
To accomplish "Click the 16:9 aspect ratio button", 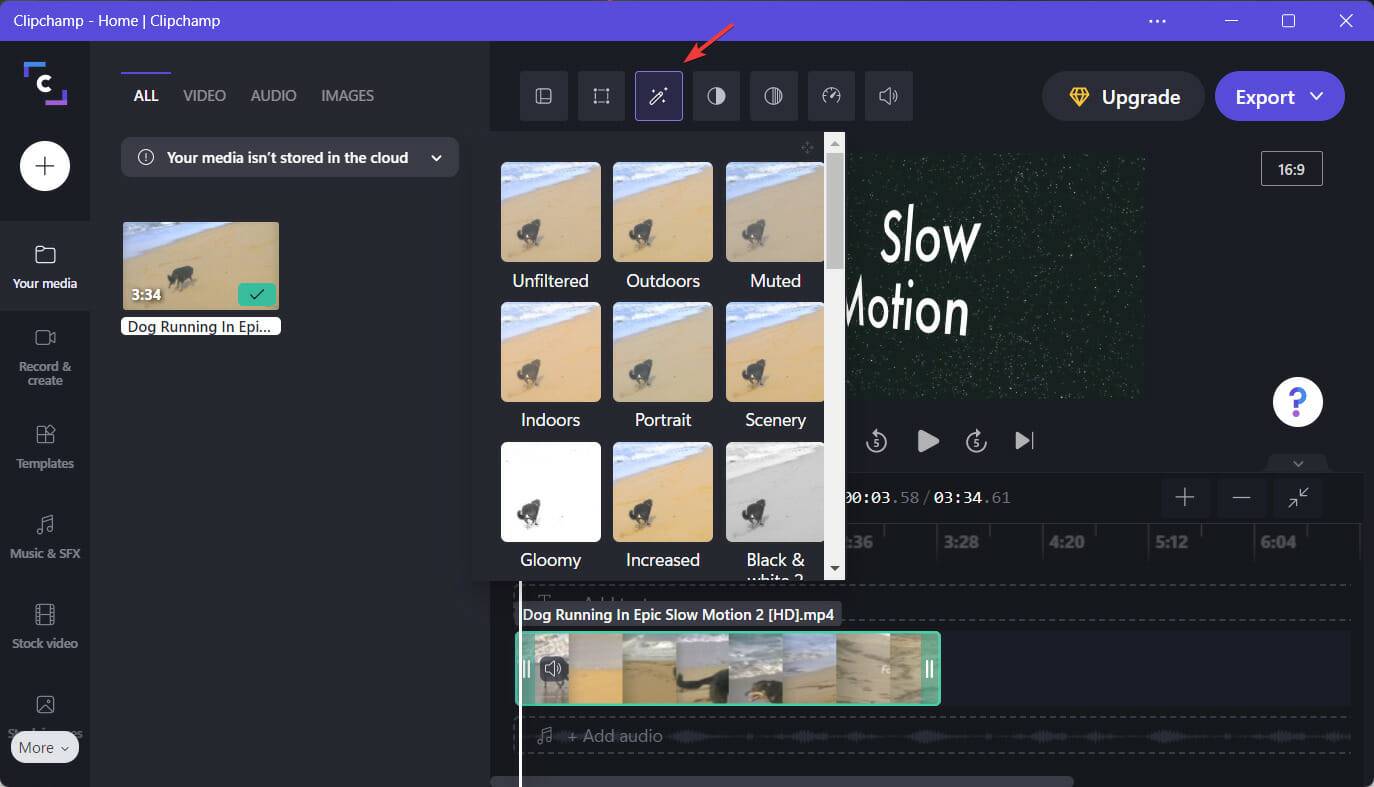I will [1291, 168].
